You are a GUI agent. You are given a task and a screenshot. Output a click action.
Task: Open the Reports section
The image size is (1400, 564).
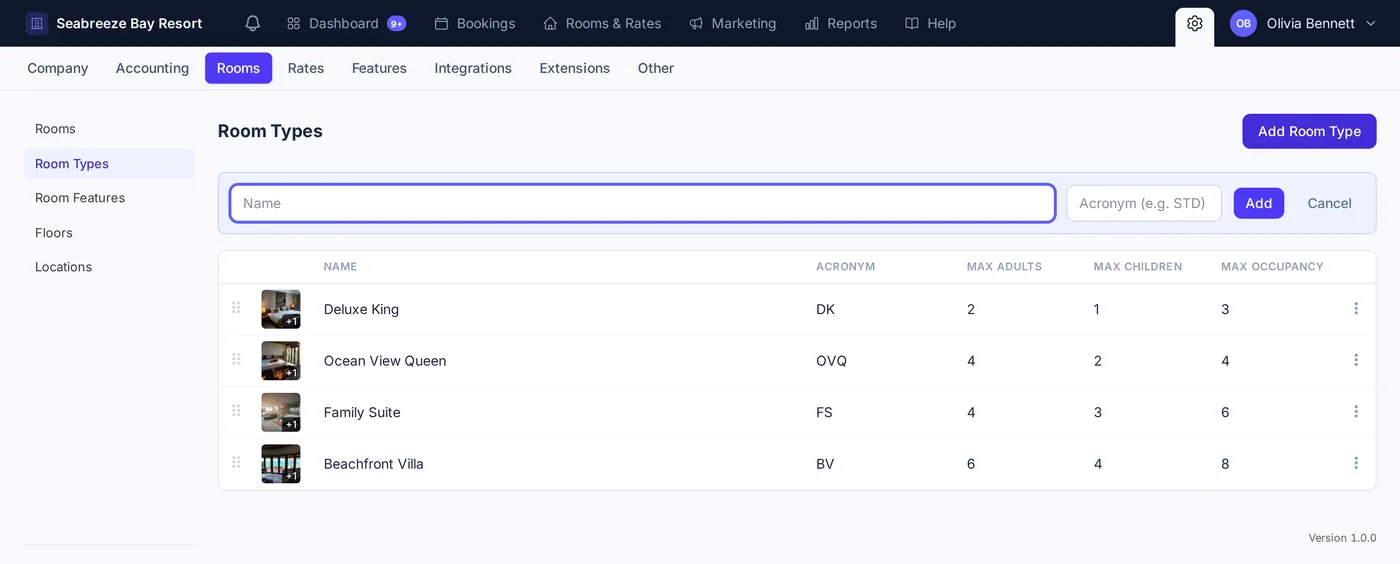pos(840,23)
